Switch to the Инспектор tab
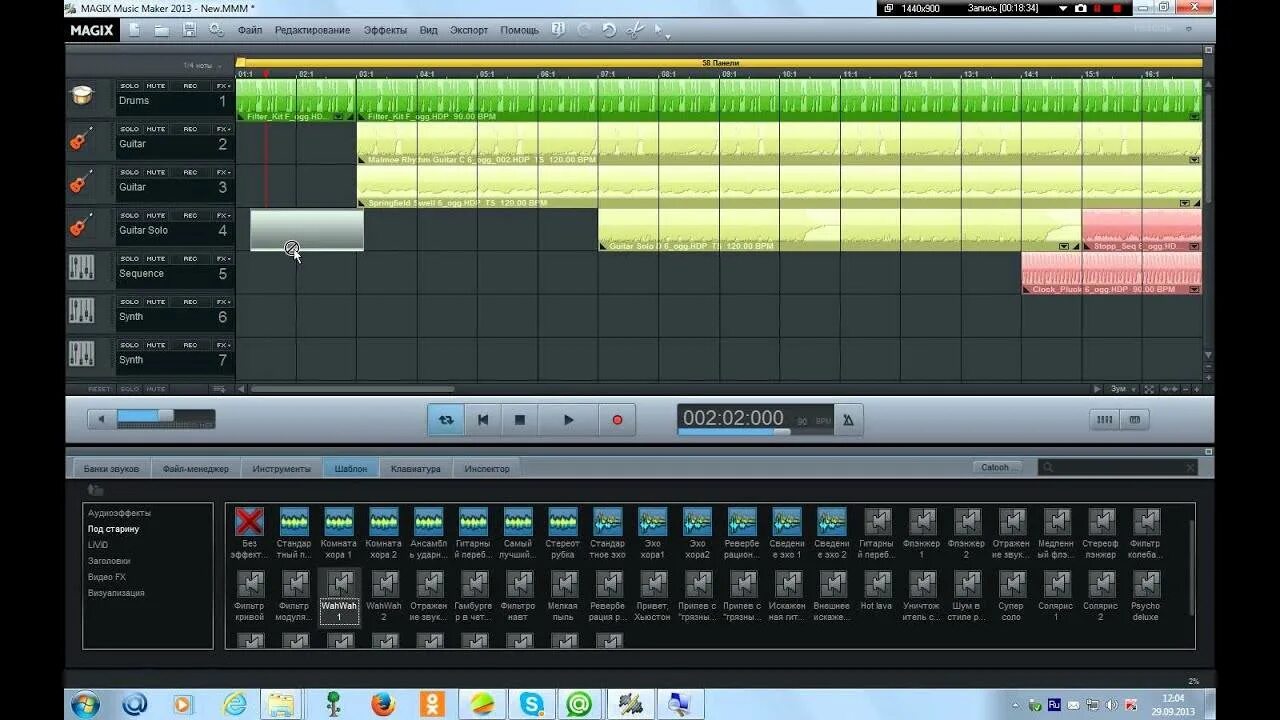The image size is (1280, 720). (x=487, y=468)
